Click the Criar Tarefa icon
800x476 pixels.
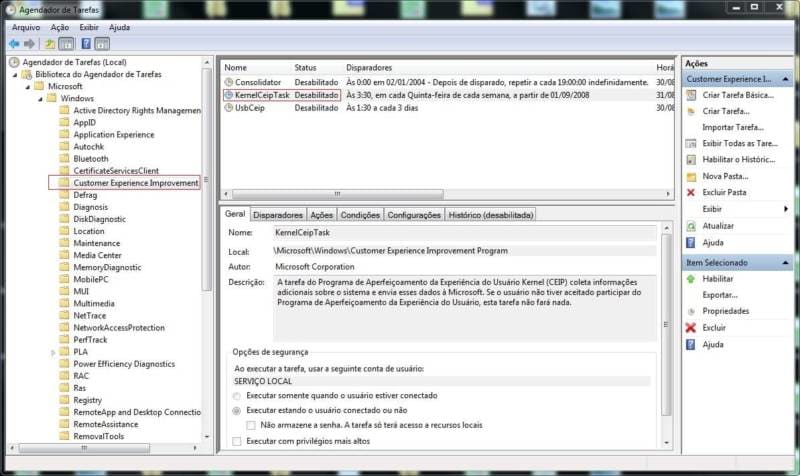[x=691, y=111]
